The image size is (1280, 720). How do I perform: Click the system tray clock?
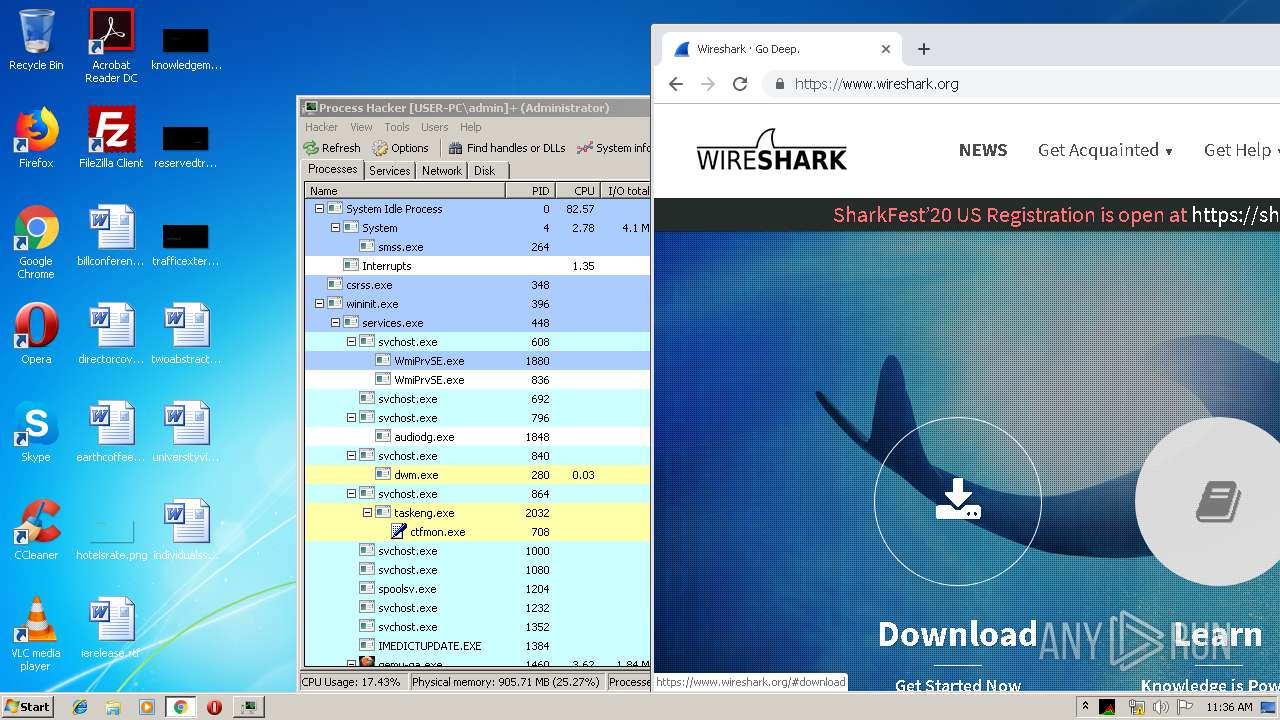(1229, 707)
